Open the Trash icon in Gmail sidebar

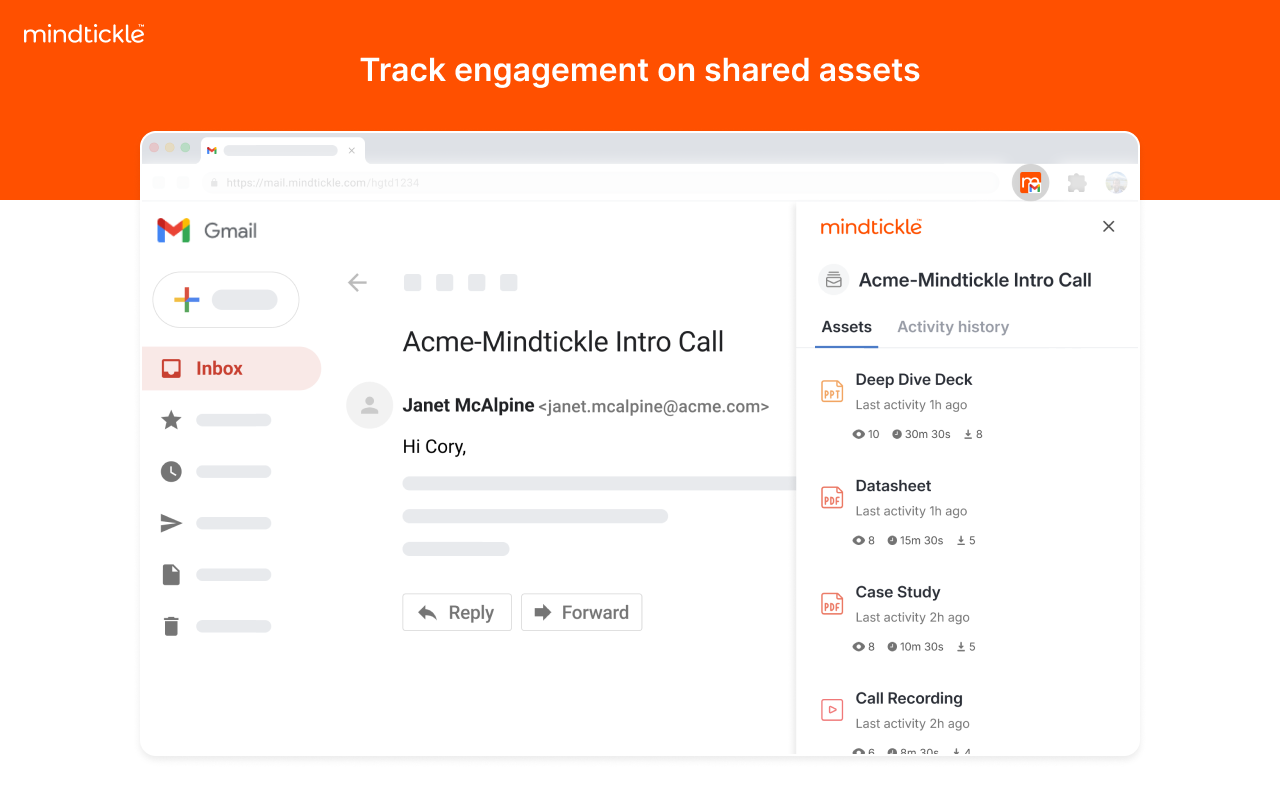[170, 626]
